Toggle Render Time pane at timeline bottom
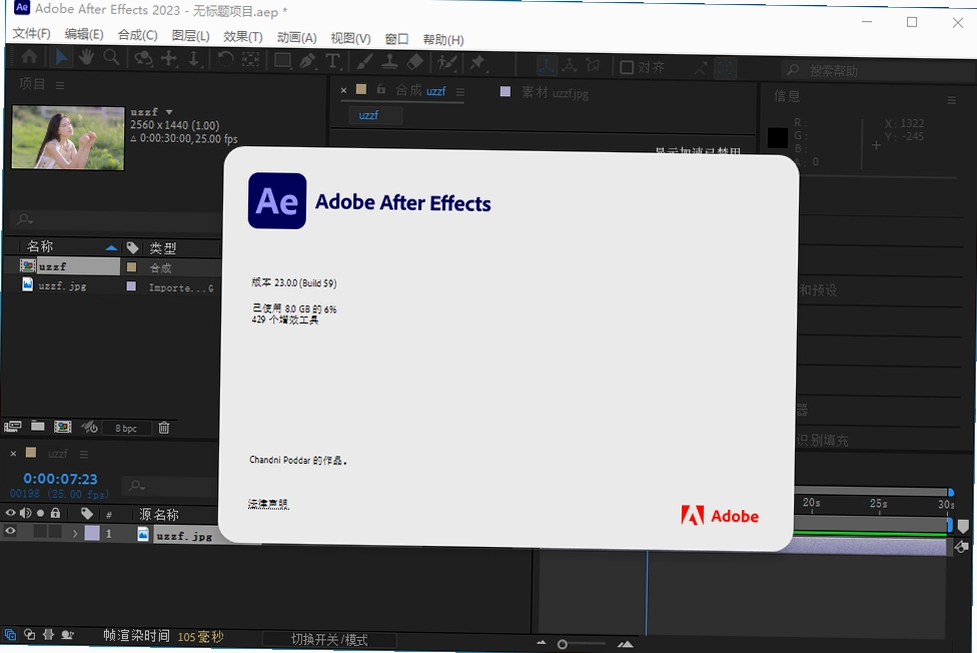 point(68,636)
